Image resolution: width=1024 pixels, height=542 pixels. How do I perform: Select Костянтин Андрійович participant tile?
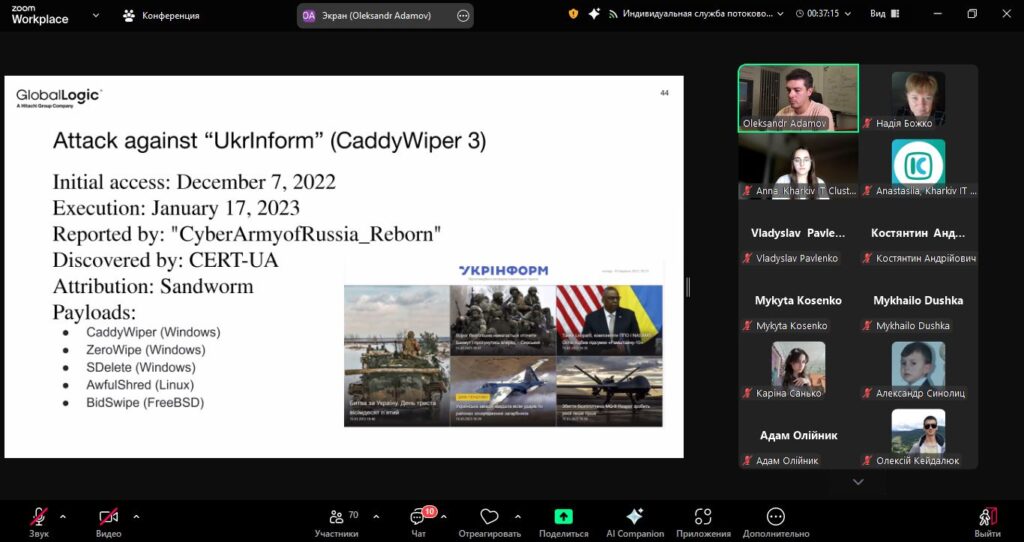(x=918, y=233)
